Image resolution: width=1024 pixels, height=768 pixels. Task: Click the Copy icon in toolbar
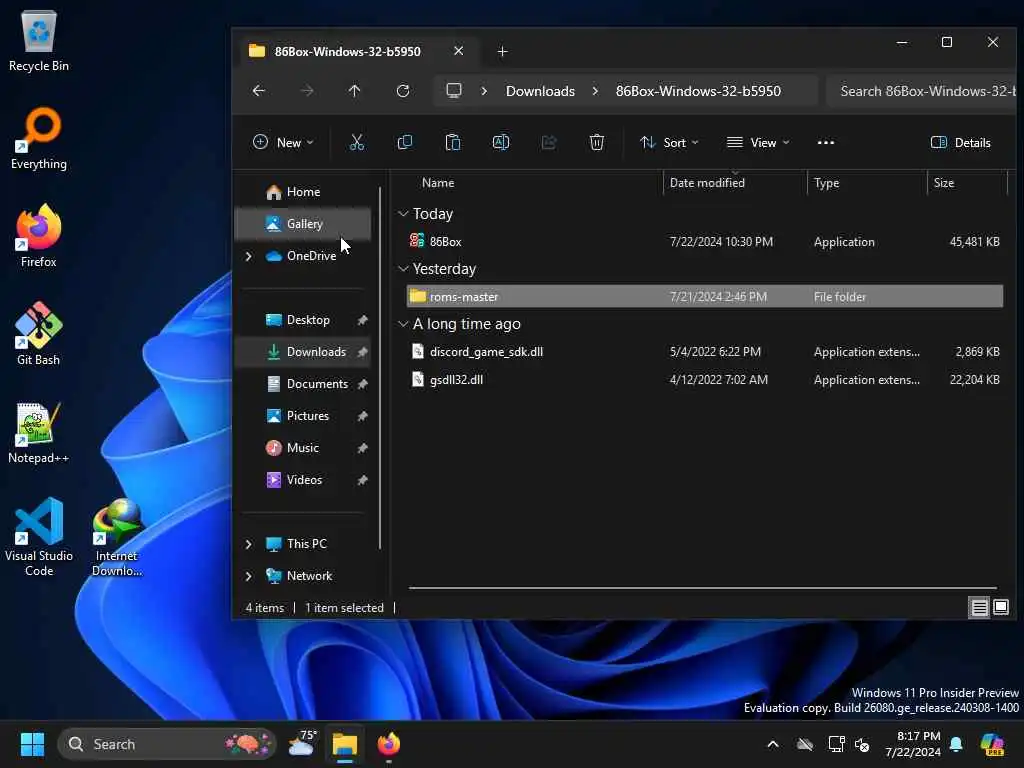[x=405, y=142]
